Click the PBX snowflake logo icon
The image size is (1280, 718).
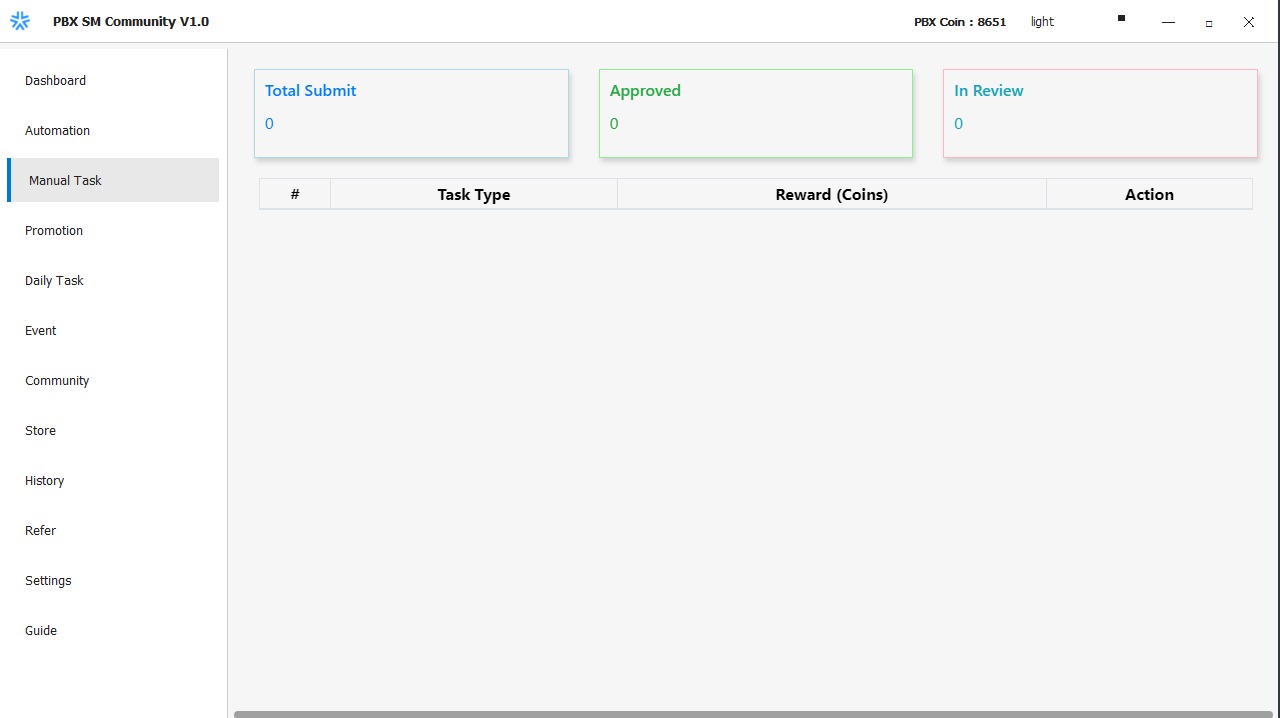(x=20, y=21)
